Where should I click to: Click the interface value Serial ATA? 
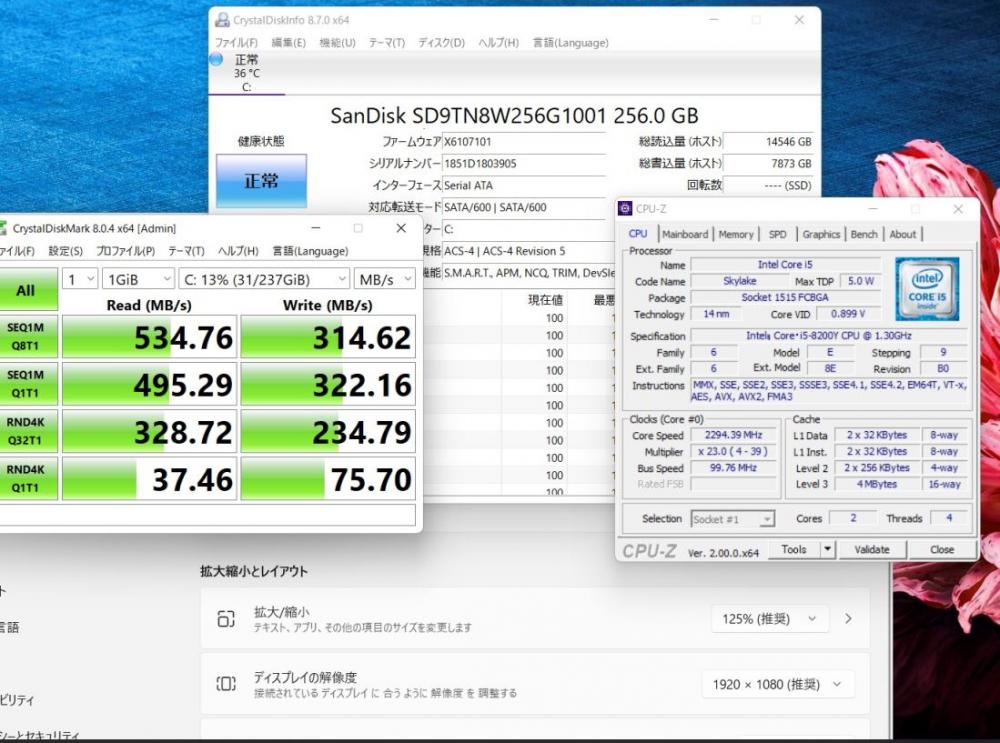[468, 186]
